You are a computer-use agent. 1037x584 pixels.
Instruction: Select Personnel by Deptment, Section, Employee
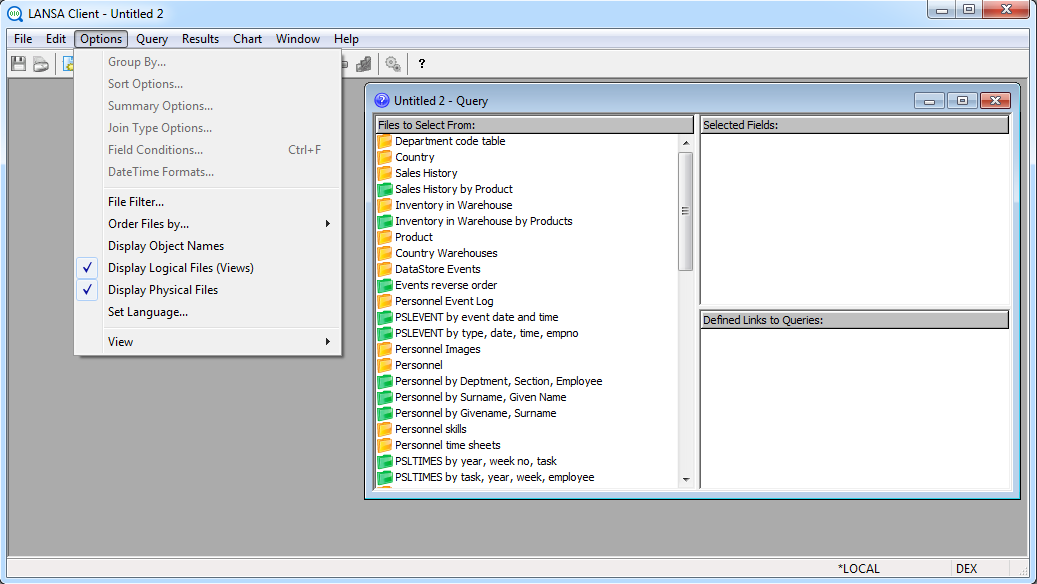499,381
